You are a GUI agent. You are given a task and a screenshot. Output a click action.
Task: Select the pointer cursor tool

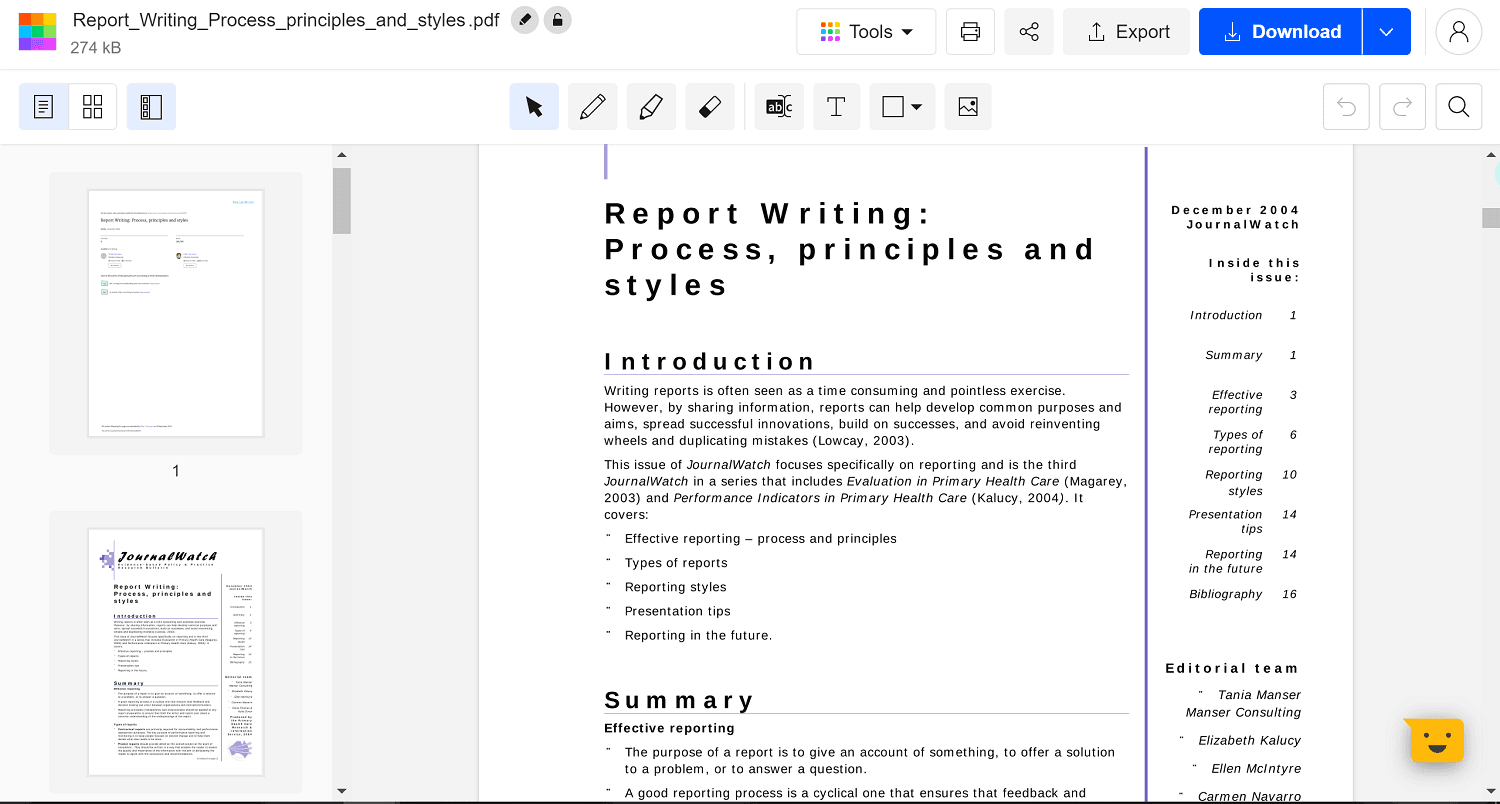click(534, 107)
